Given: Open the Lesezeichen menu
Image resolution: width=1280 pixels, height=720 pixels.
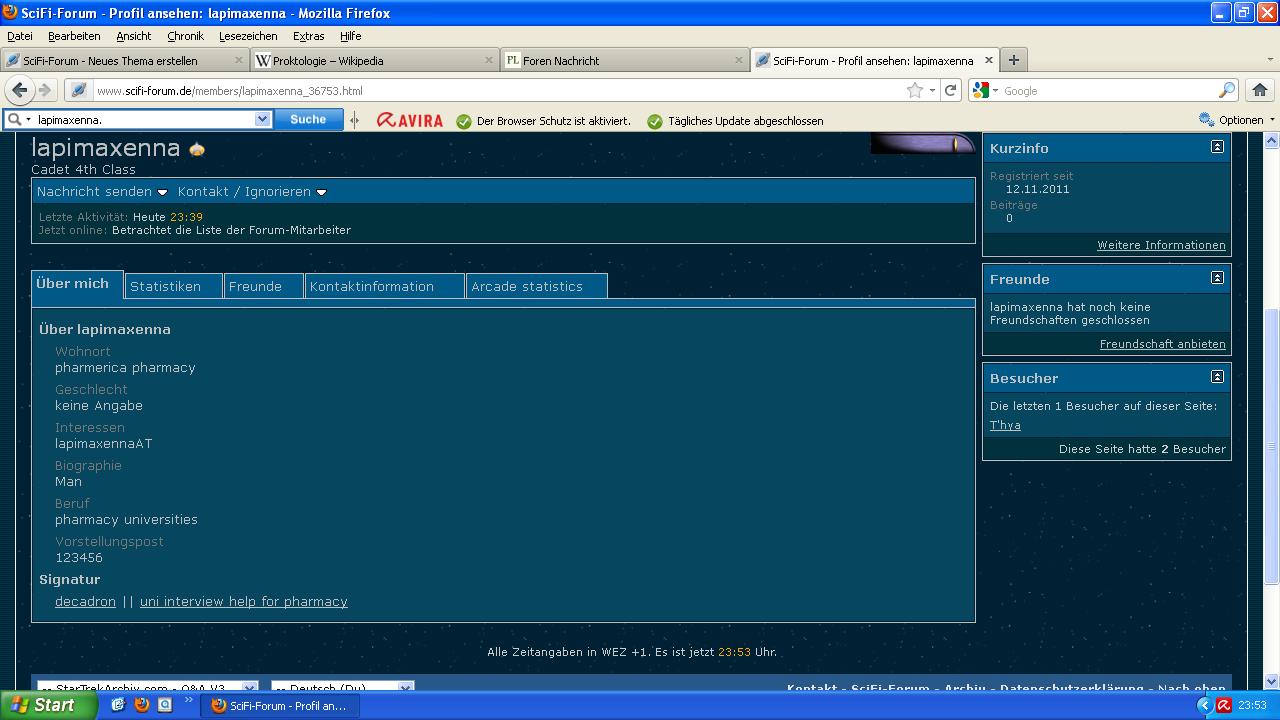Looking at the screenshot, I should [x=248, y=36].
